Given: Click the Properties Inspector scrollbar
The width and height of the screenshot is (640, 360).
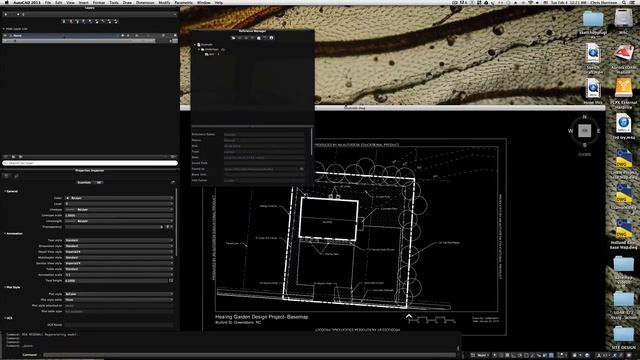Looking at the screenshot, I should click(176, 222).
